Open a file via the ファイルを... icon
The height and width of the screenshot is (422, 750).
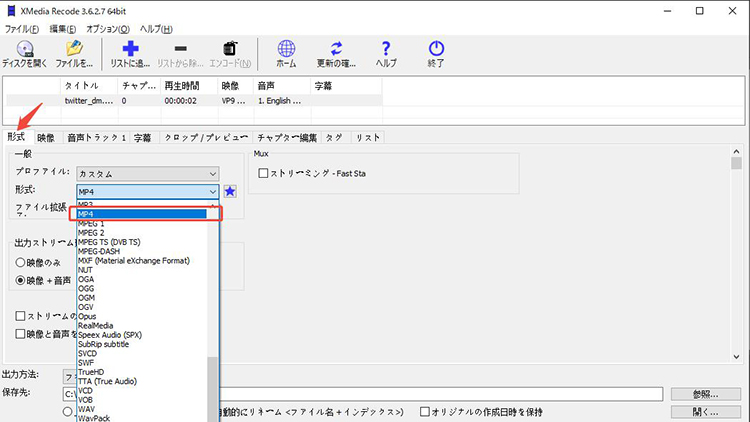[74, 54]
